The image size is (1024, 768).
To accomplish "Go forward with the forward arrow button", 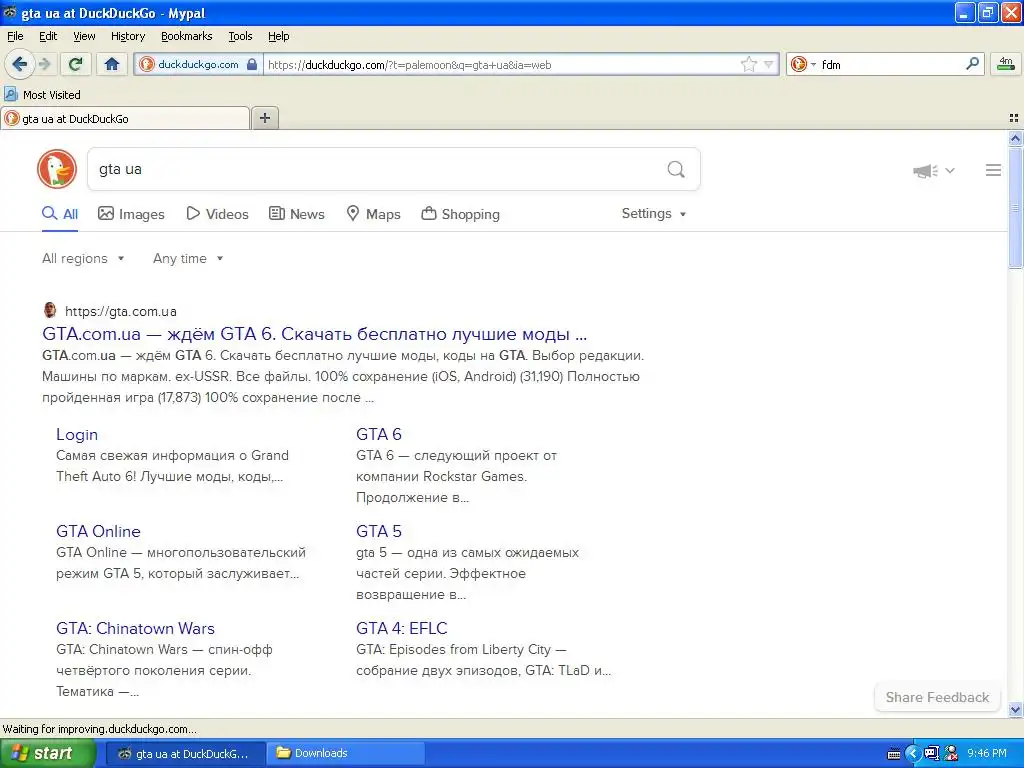I will (x=45, y=64).
